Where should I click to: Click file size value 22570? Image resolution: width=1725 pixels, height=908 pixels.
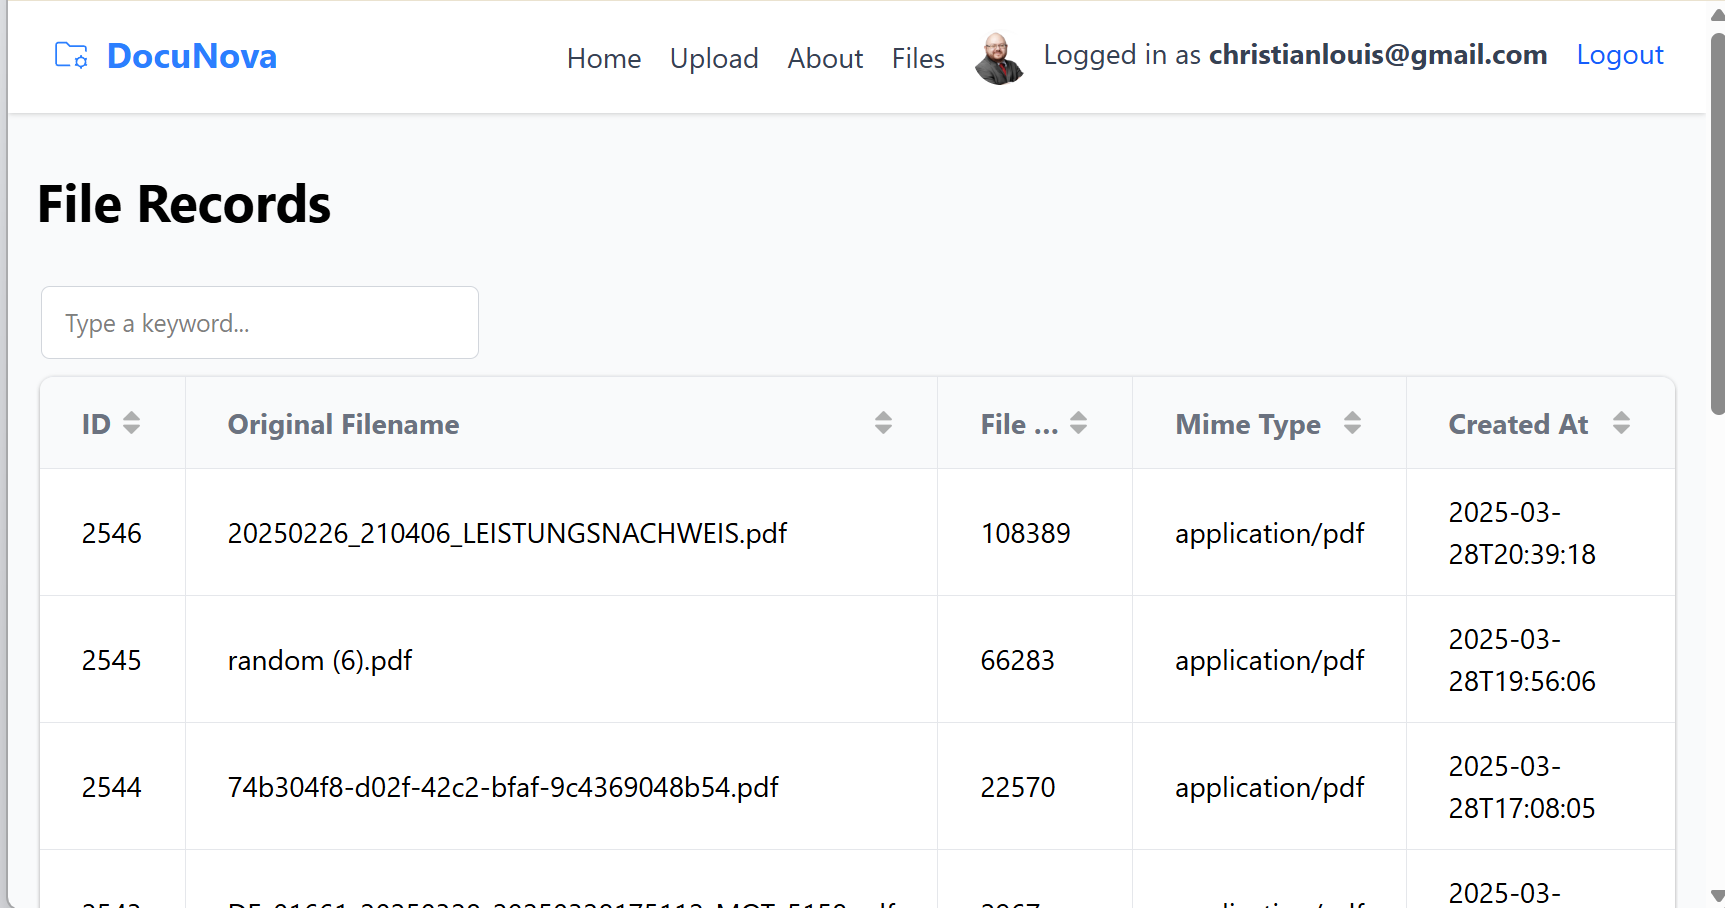[1017, 787]
